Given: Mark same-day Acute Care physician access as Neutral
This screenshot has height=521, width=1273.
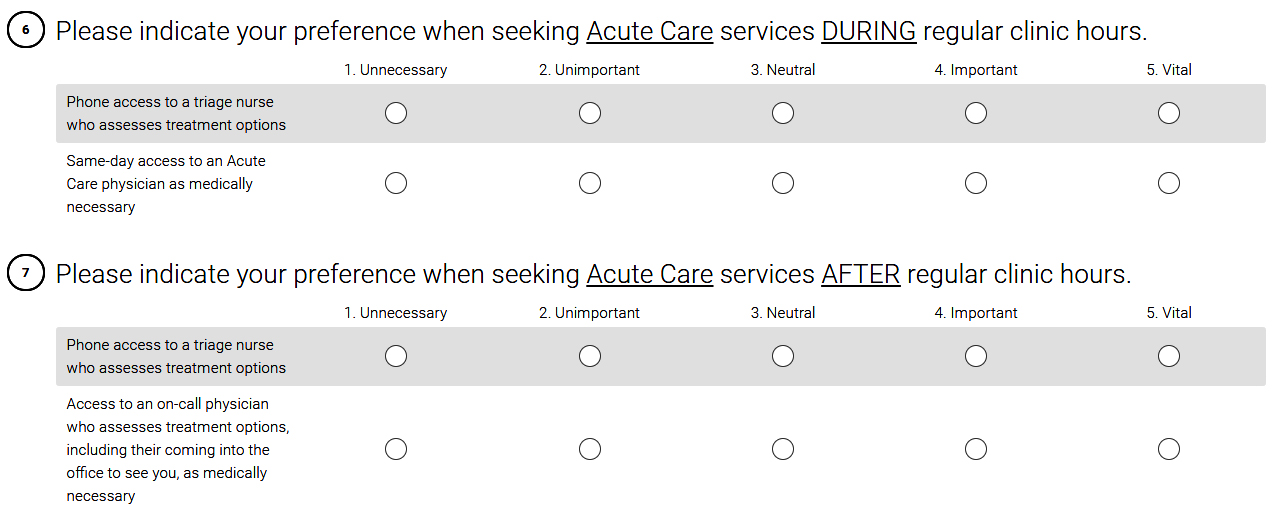Looking at the screenshot, I should [783, 183].
